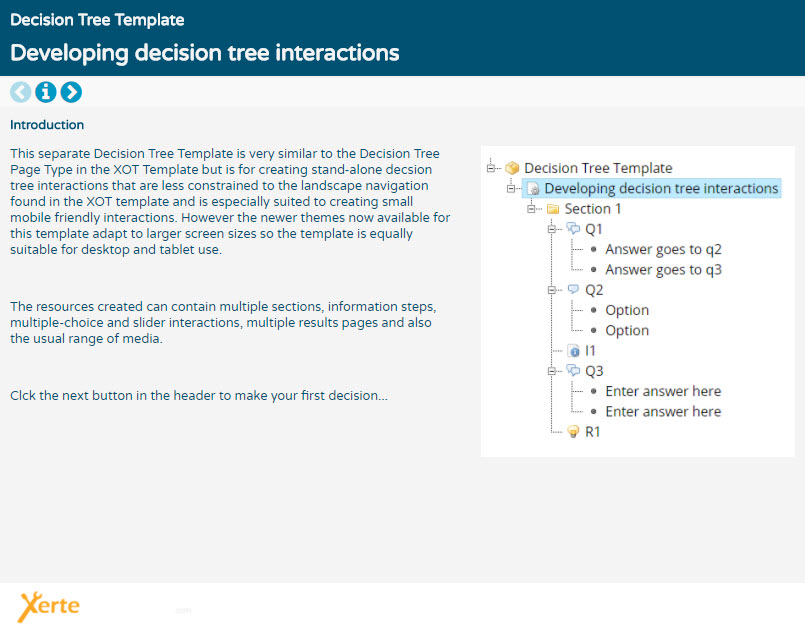This screenshot has height=635, width=805.
Task: Click the Xerte logo in footer
Action: pos(49,607)
